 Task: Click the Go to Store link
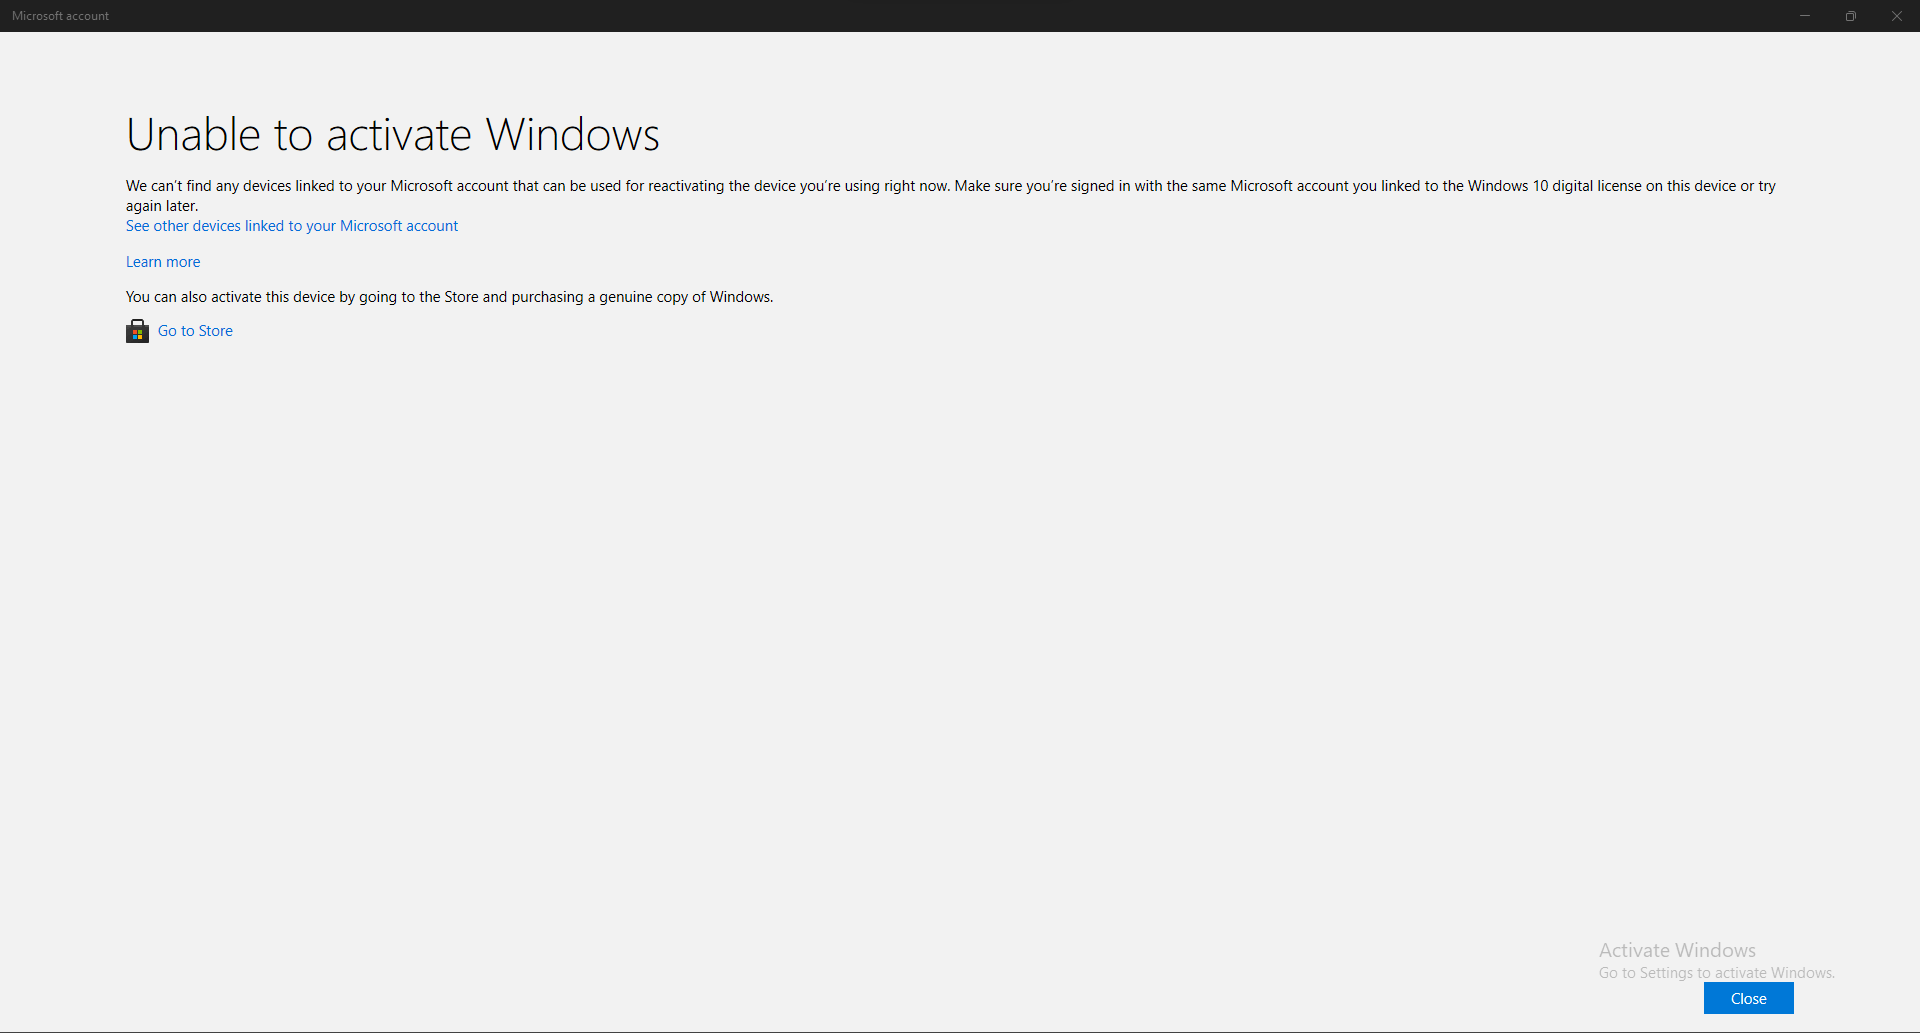pyautogui.click(x=195, y=331)
